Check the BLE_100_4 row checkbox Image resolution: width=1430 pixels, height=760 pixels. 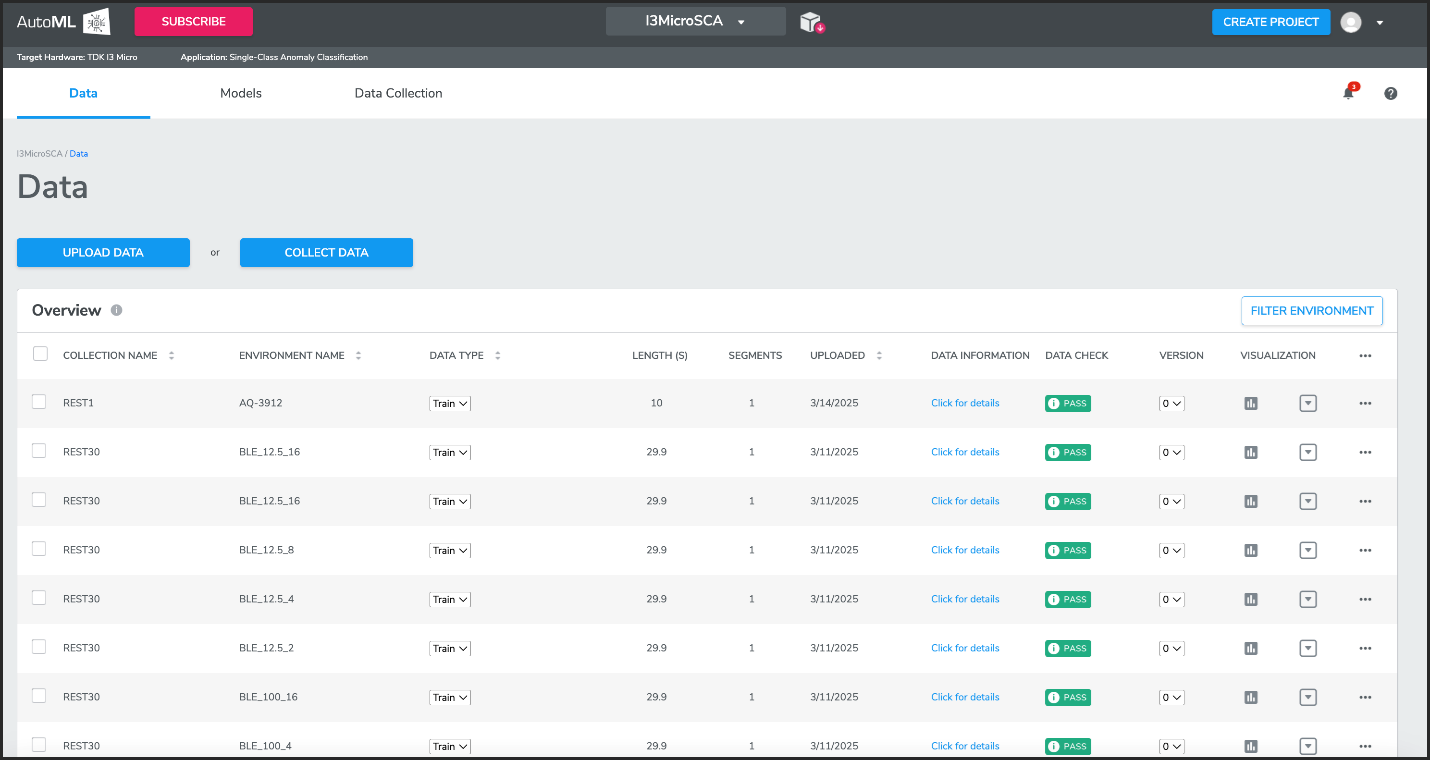click(x=39, y=744)
